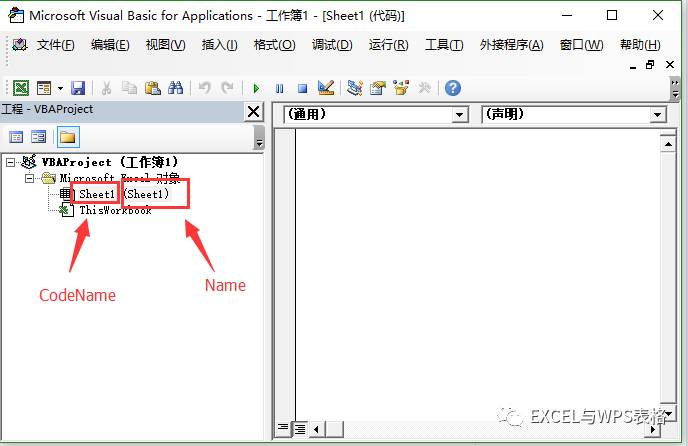Open Visual Basic Help question mark icon
The width and height of the screenshot is (688, 446).
(x=453, y=88)
